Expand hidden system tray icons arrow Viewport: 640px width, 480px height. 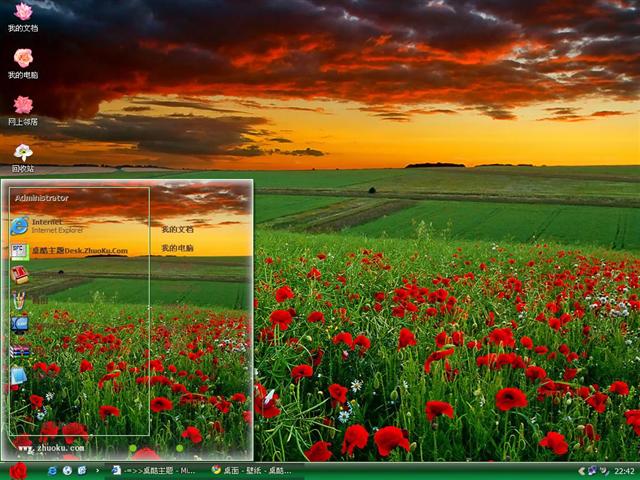(582, 471)
